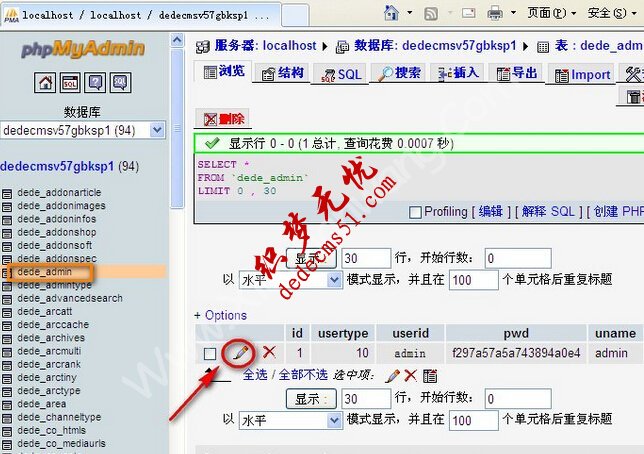Switch to the Import tab
644x454 pixels.
click(582, 75)
